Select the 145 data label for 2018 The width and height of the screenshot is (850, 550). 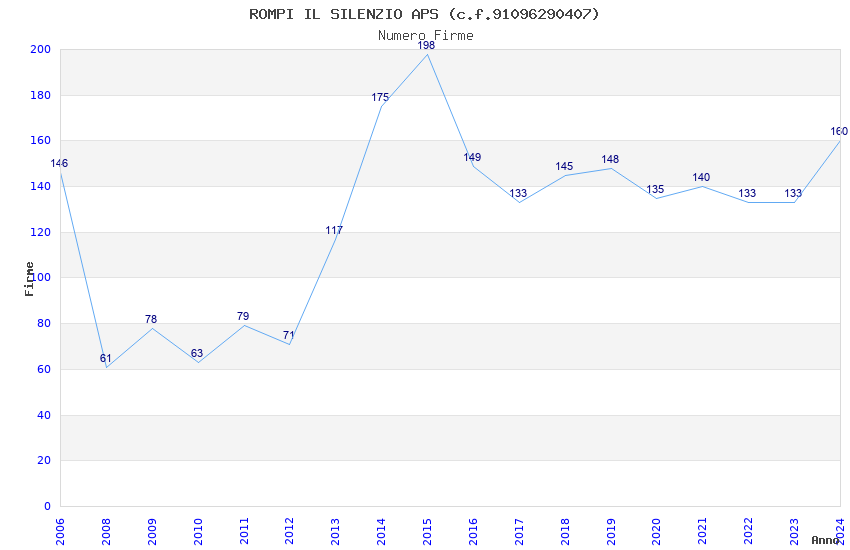pos(564,166)
